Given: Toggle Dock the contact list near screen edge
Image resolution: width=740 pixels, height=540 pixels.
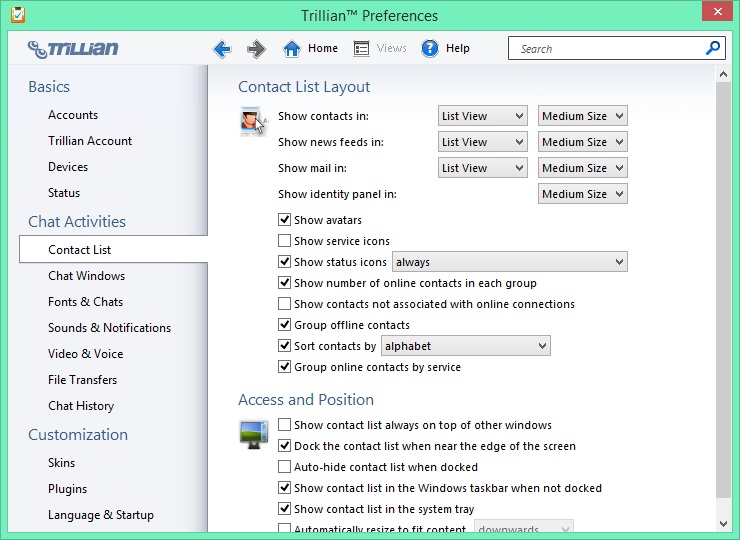Looking at the screenshot, I should coord(284,446).
